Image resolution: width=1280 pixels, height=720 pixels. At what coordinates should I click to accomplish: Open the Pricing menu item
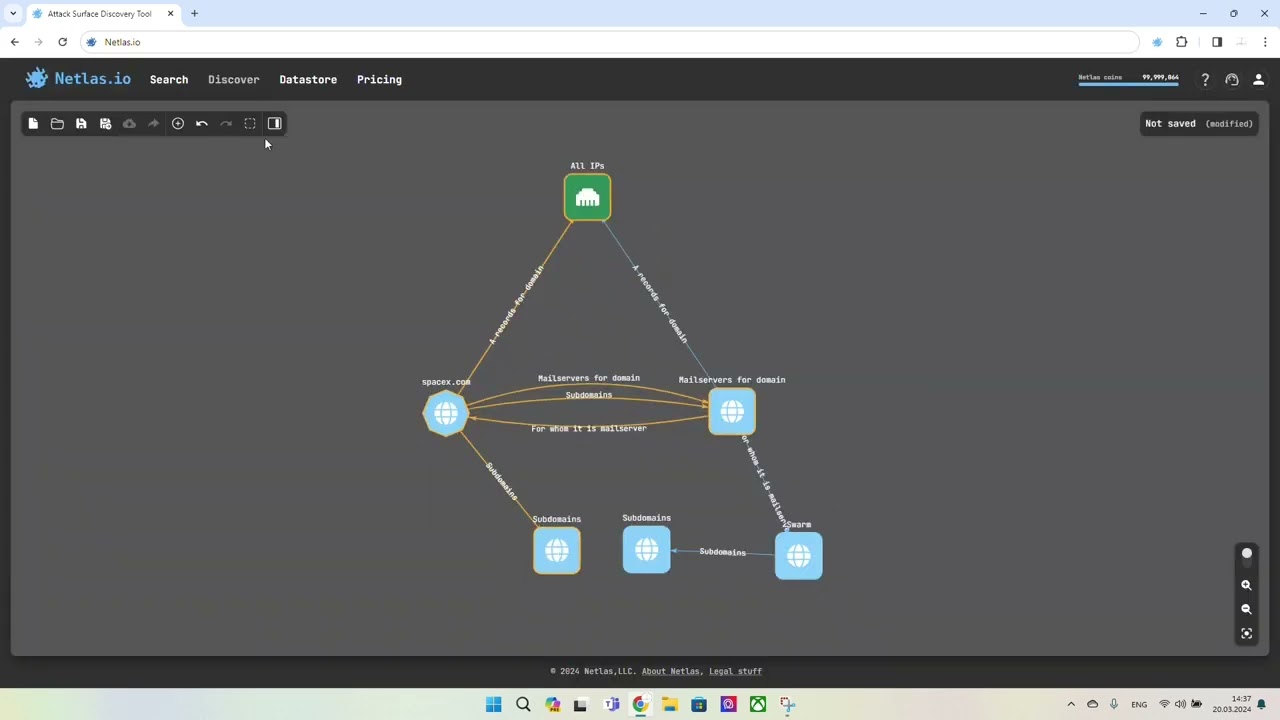coord(379,79)
